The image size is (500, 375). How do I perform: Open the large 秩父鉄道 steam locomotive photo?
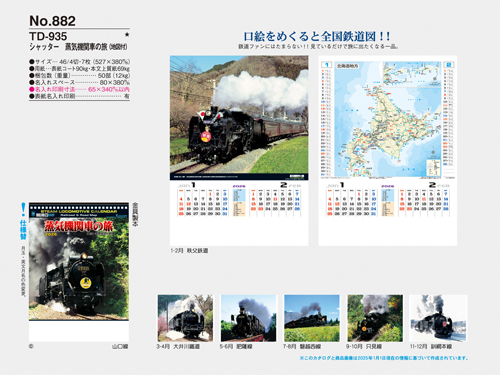(239, 118)
